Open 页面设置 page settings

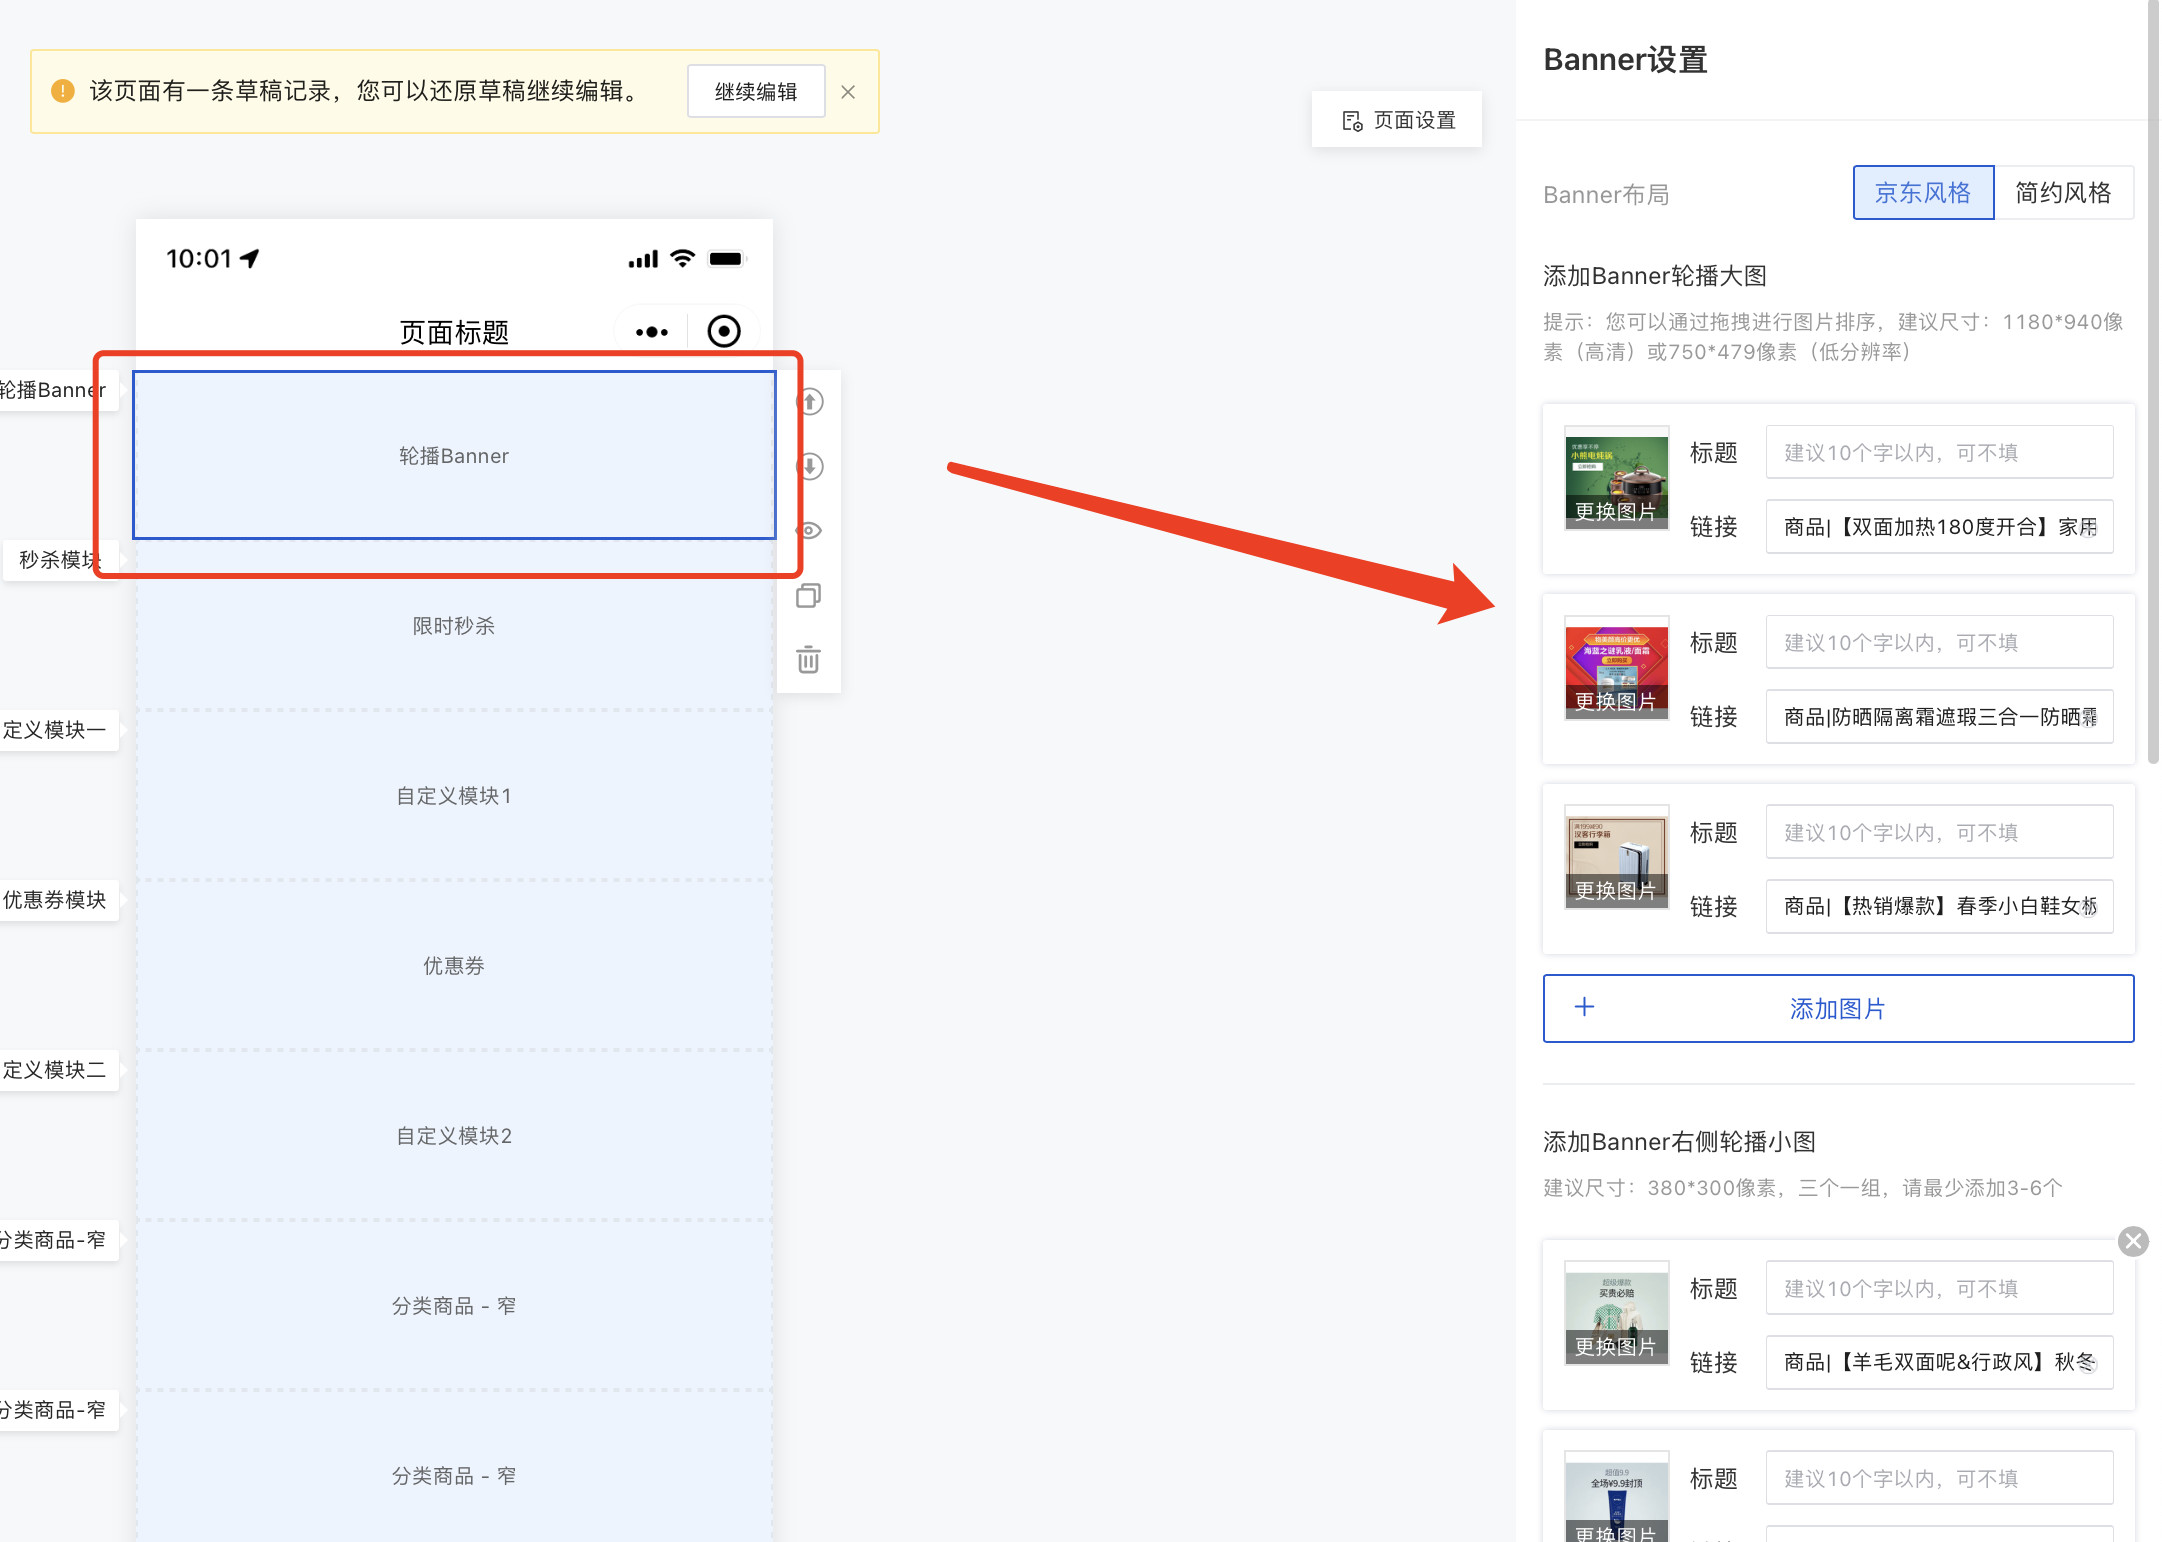(1397, 120)
